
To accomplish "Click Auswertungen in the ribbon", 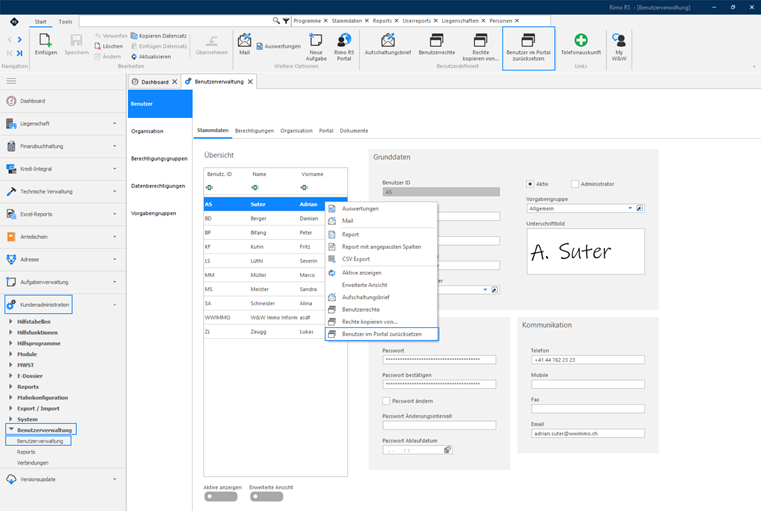I will pyautogui.click(x=279, y=46).
